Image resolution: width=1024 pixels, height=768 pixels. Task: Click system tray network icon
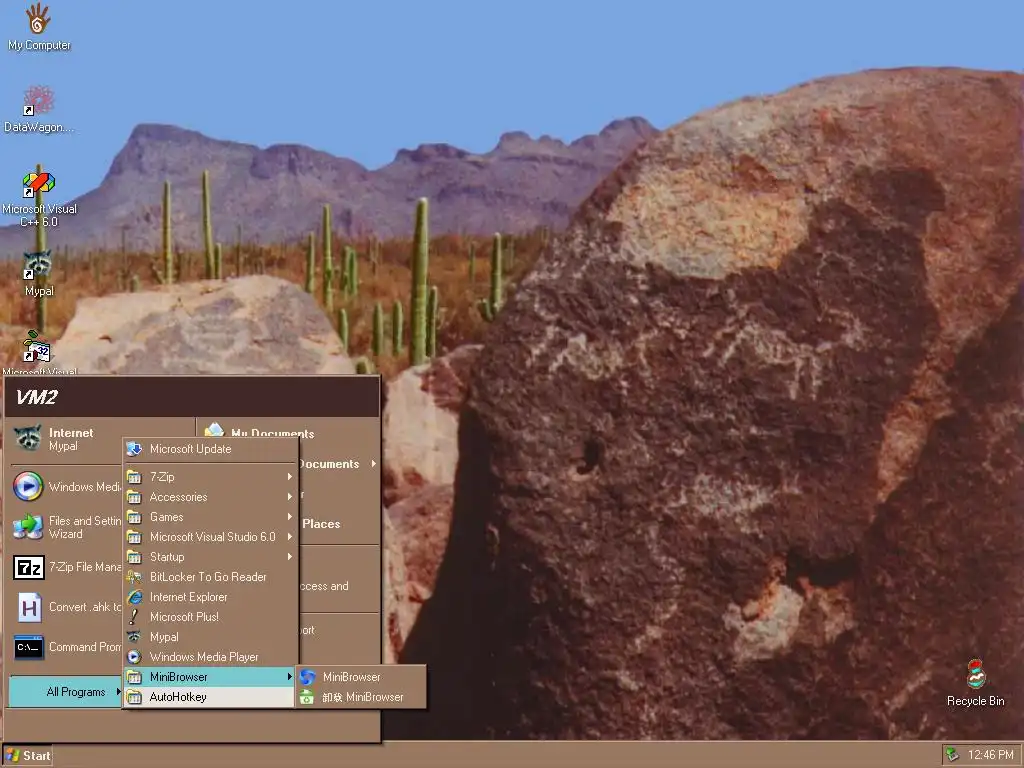[952, 755]
